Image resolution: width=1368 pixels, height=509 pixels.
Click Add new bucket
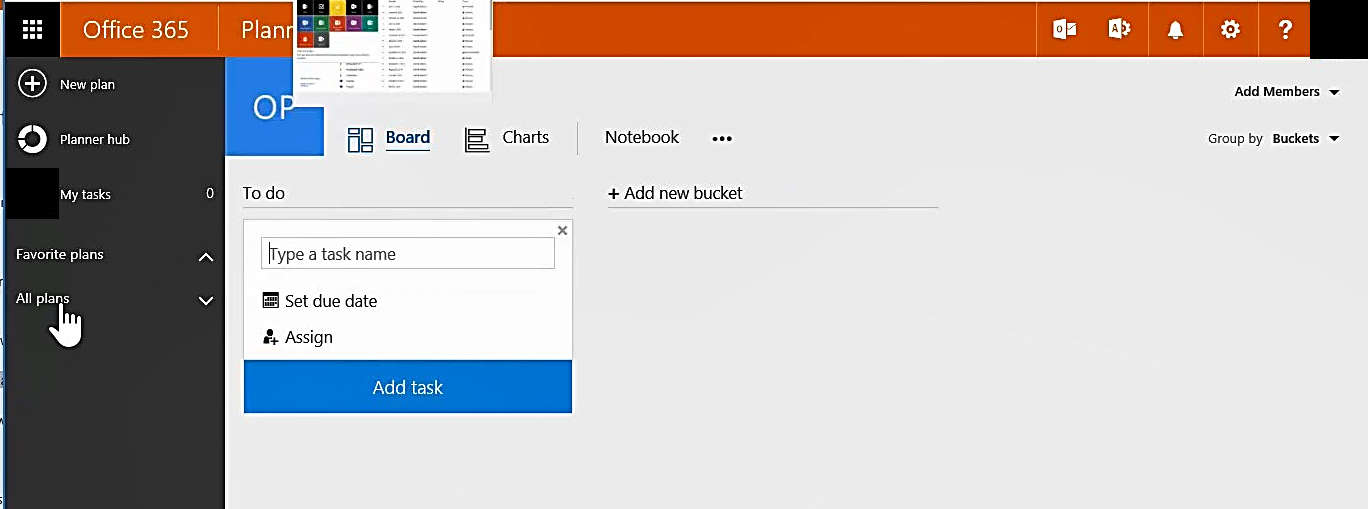(675, 193)
